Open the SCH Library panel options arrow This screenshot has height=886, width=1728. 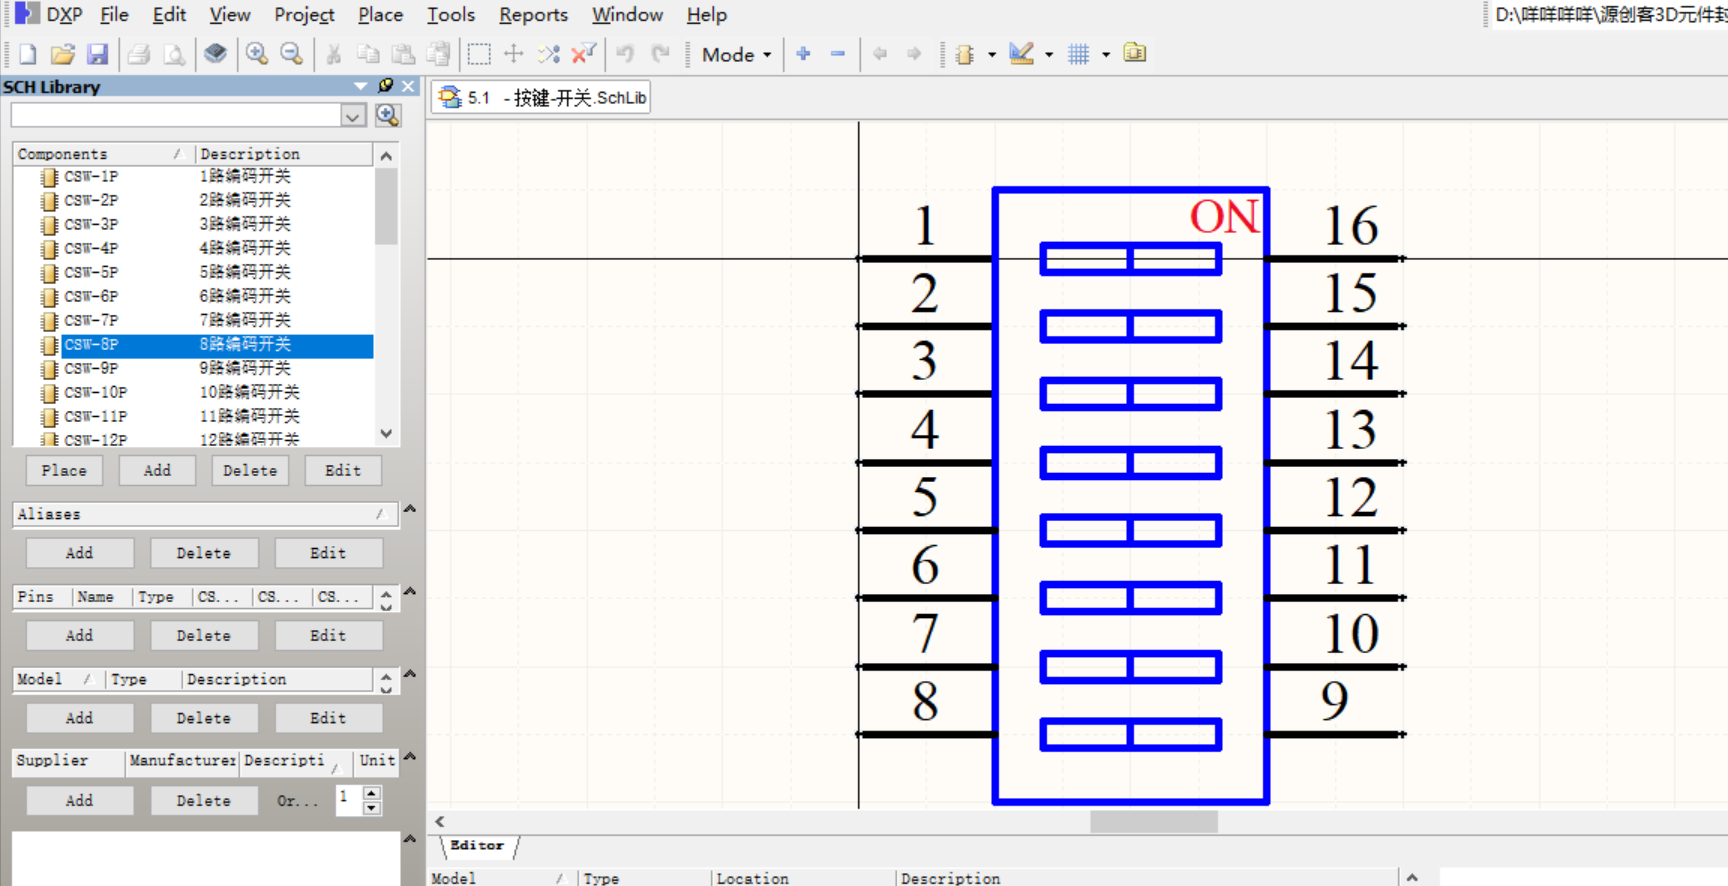(361, 86)
